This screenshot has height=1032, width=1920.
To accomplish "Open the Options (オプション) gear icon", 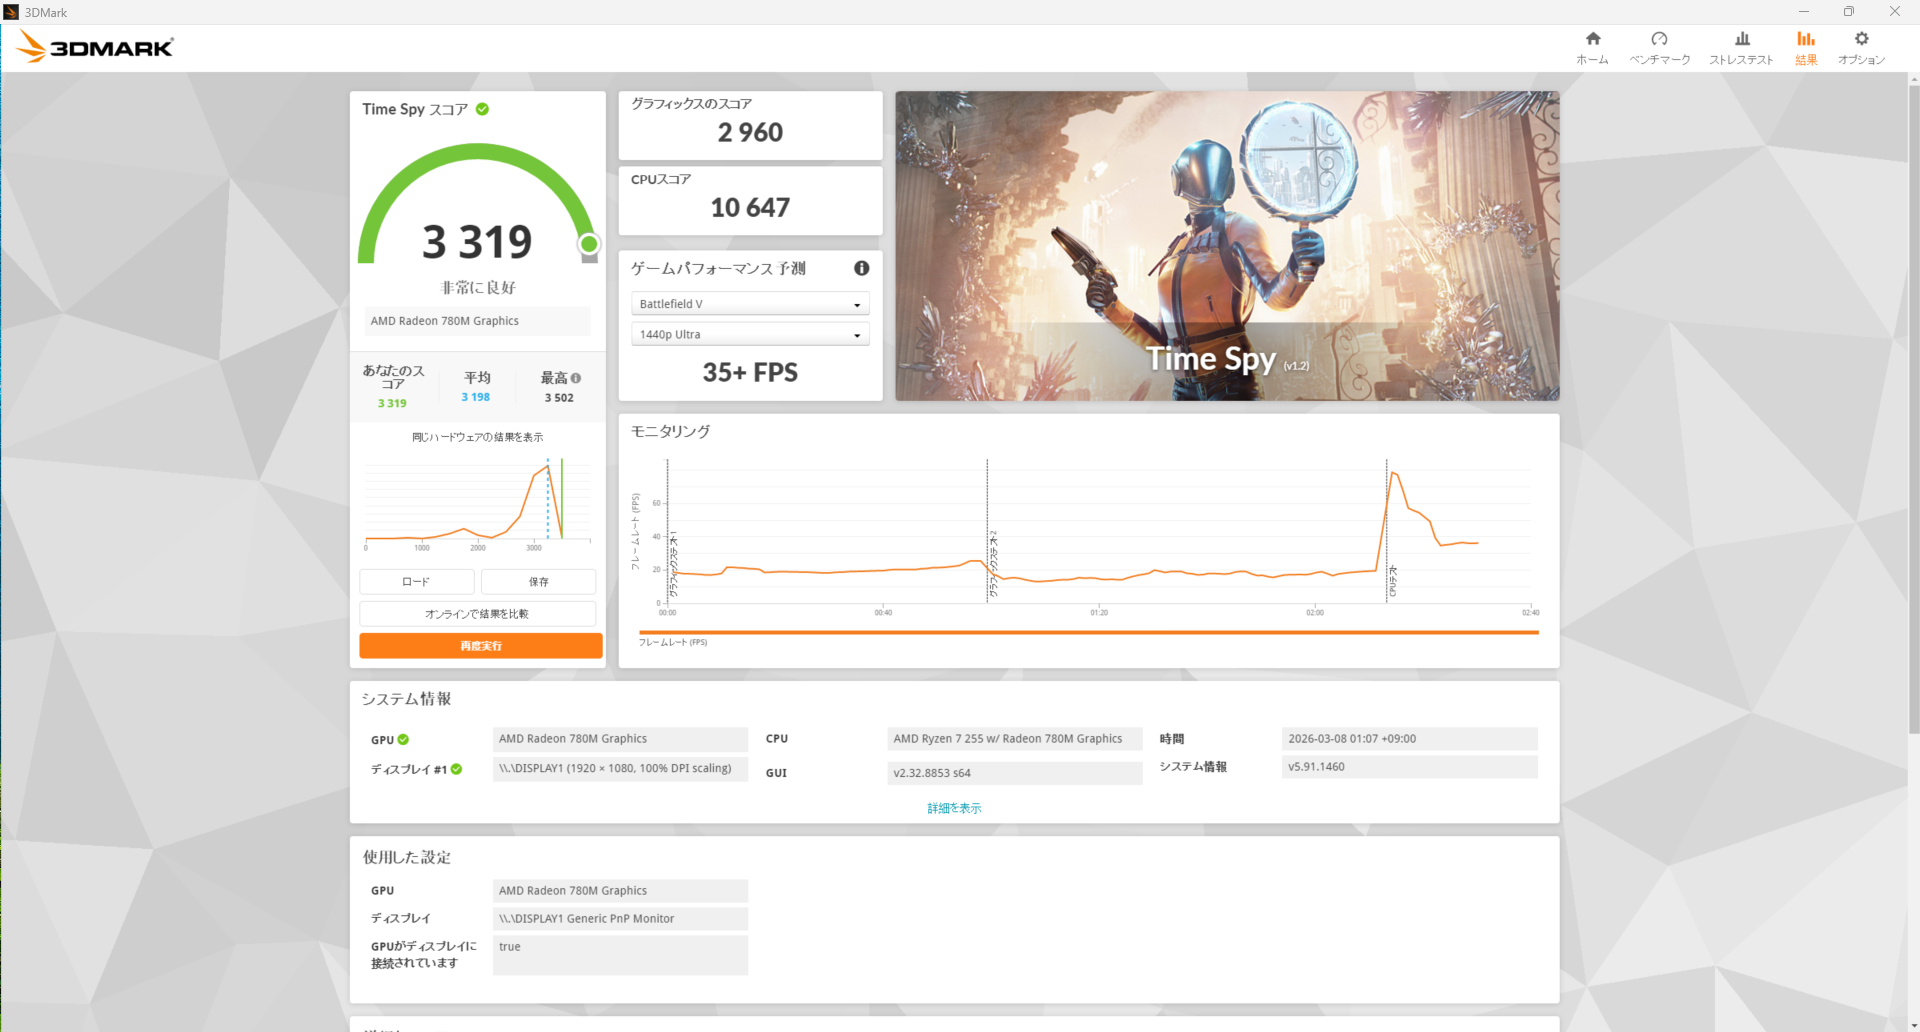I will (x=1861, y=39).
